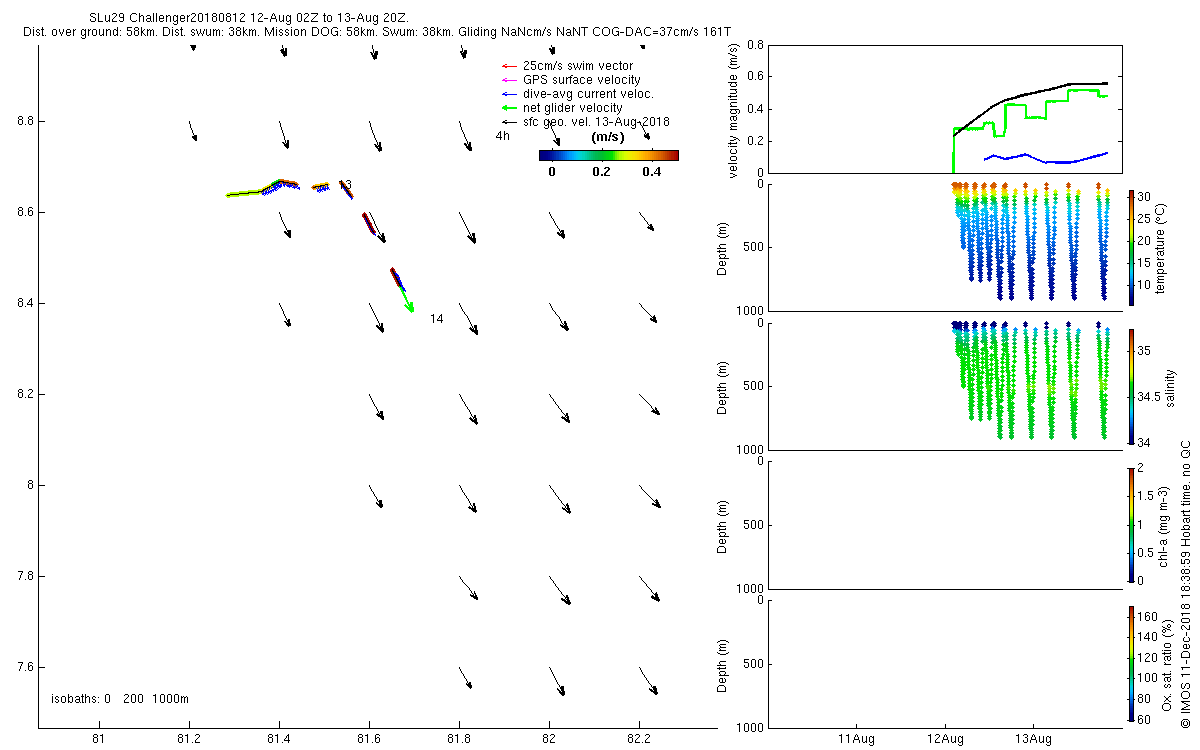The width and height of the screenshot is (1200, 750).
Task: Click the speed (m/s) colorbar under the legend
Action: tap(608, 155)
